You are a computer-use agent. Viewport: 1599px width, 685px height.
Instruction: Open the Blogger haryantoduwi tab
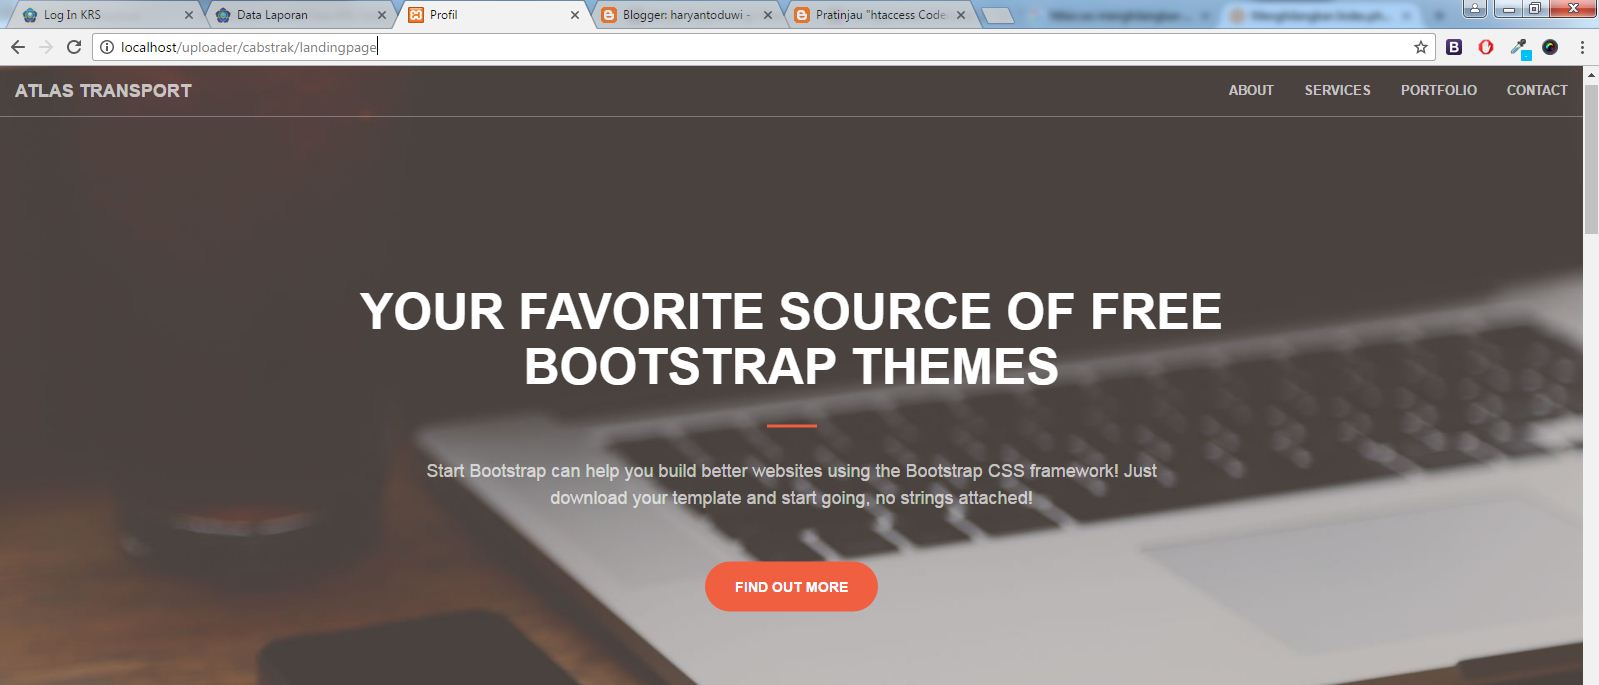(683, 15)
